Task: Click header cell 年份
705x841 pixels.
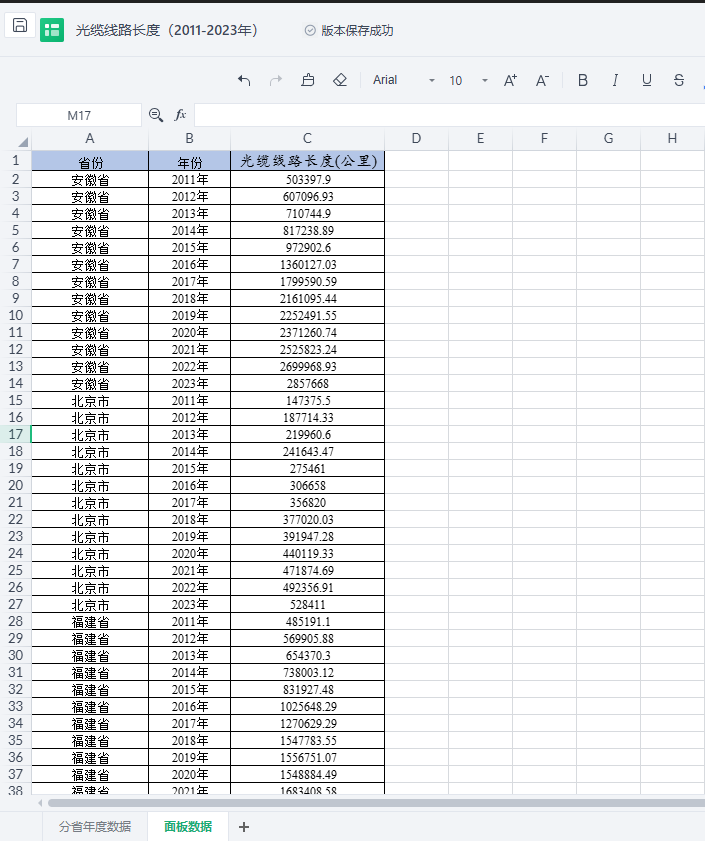Action: click(x=189, y=161)
